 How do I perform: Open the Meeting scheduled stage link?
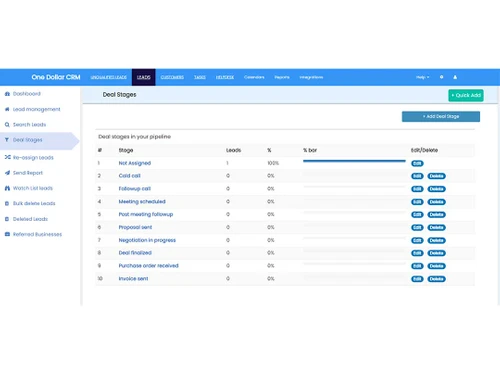click(x=142, y=202)
